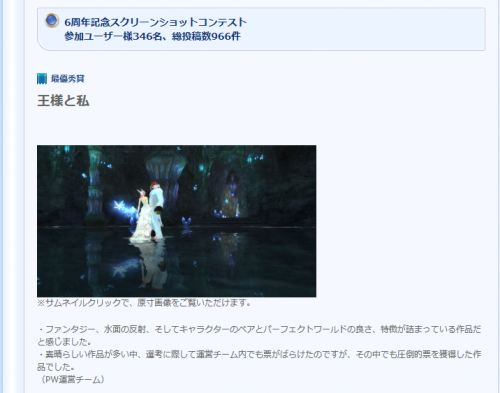Screen dimensions: 500x393
Task: Click the glowing doorway in screenshot's right
Action: pyautogui.click(x=232, y=194)
